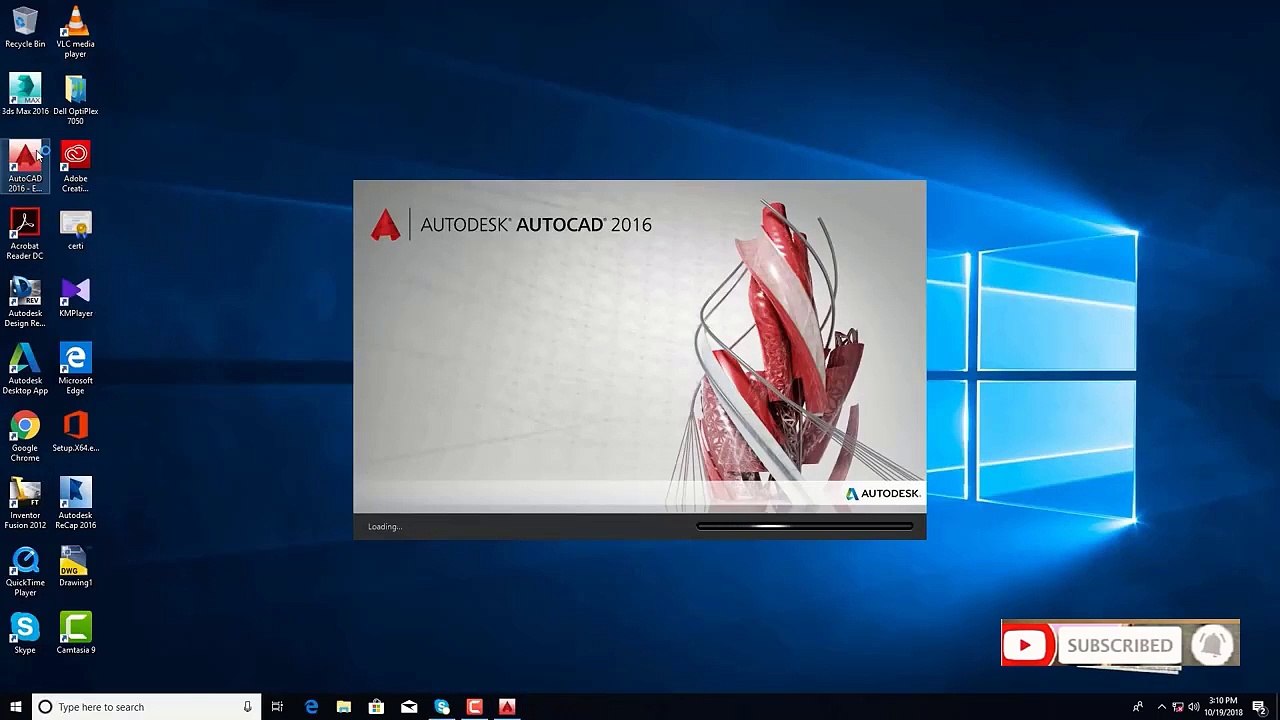
Task: Open the Recycle Bin desktop icon
Action: 25,28
